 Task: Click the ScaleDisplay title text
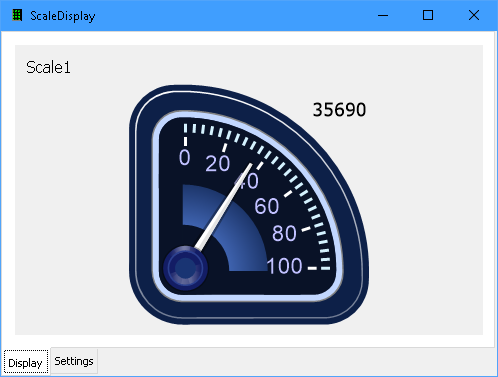click(63, 16)
